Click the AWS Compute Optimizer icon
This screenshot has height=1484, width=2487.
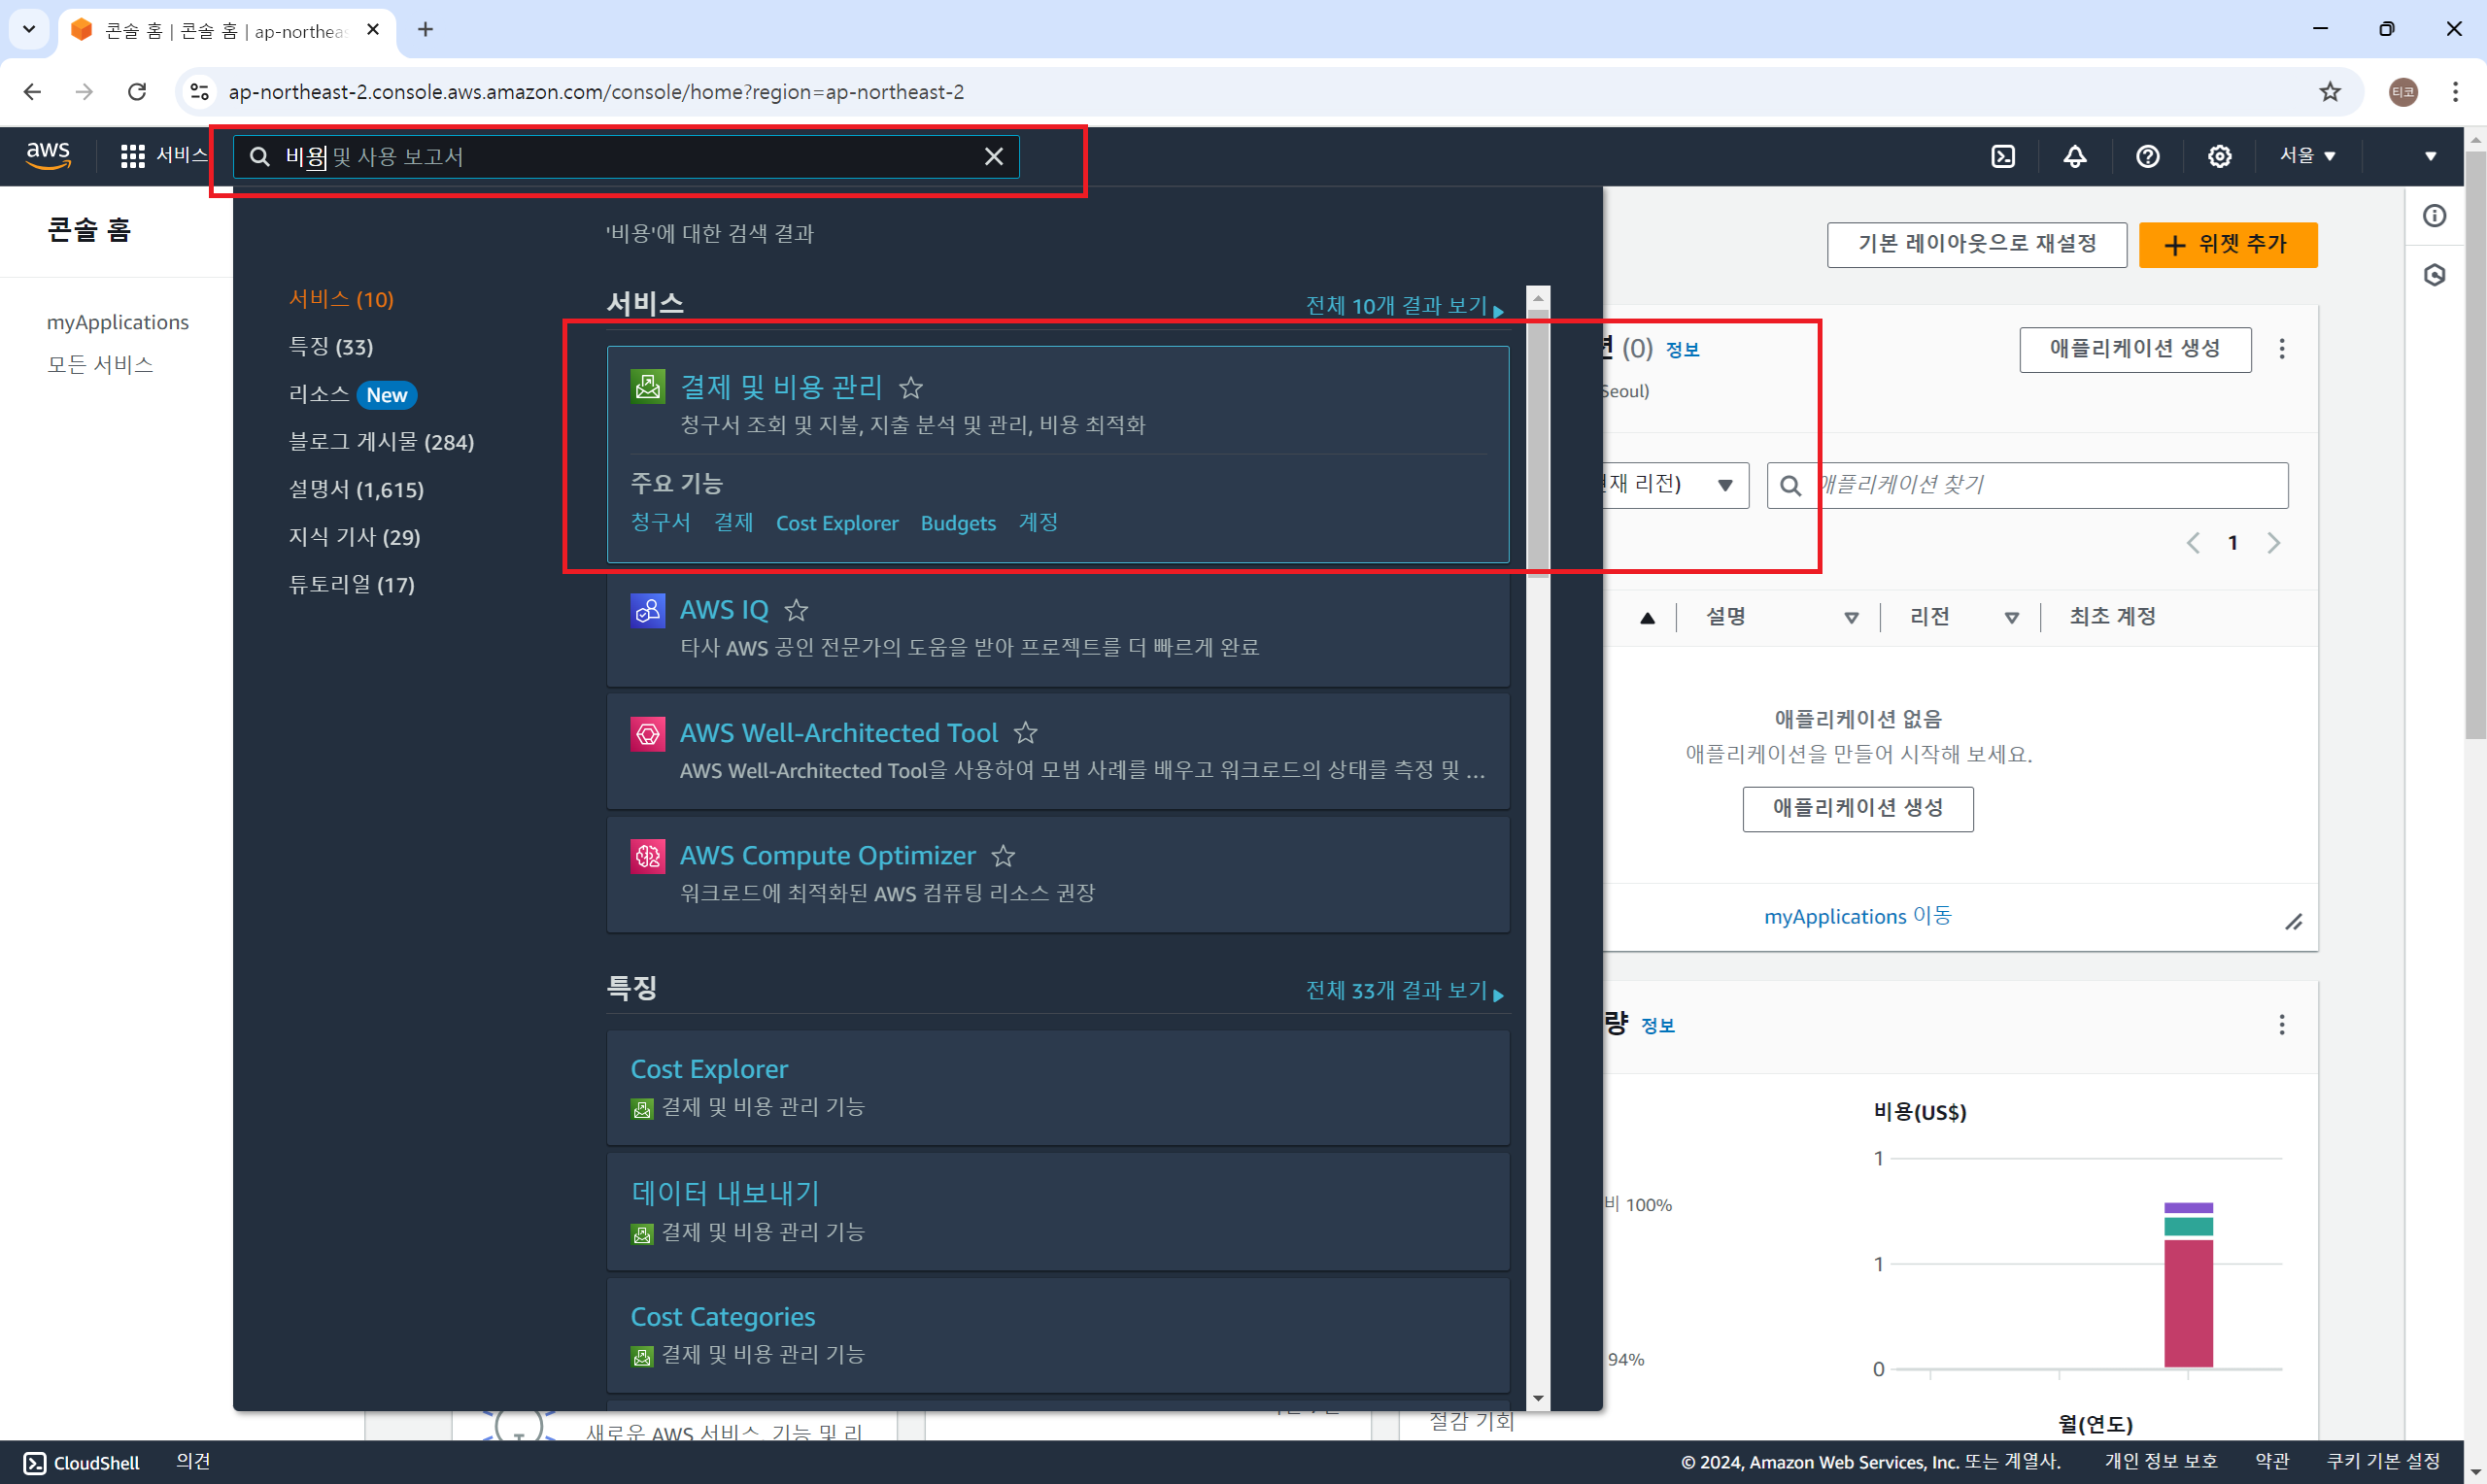click(647, 856)
